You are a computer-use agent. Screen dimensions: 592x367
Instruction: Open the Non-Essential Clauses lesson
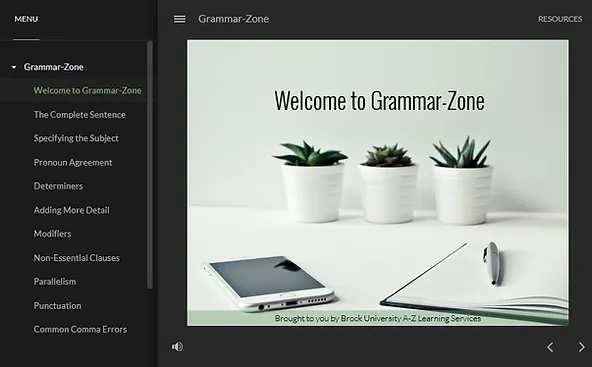(x=77, y=258)
